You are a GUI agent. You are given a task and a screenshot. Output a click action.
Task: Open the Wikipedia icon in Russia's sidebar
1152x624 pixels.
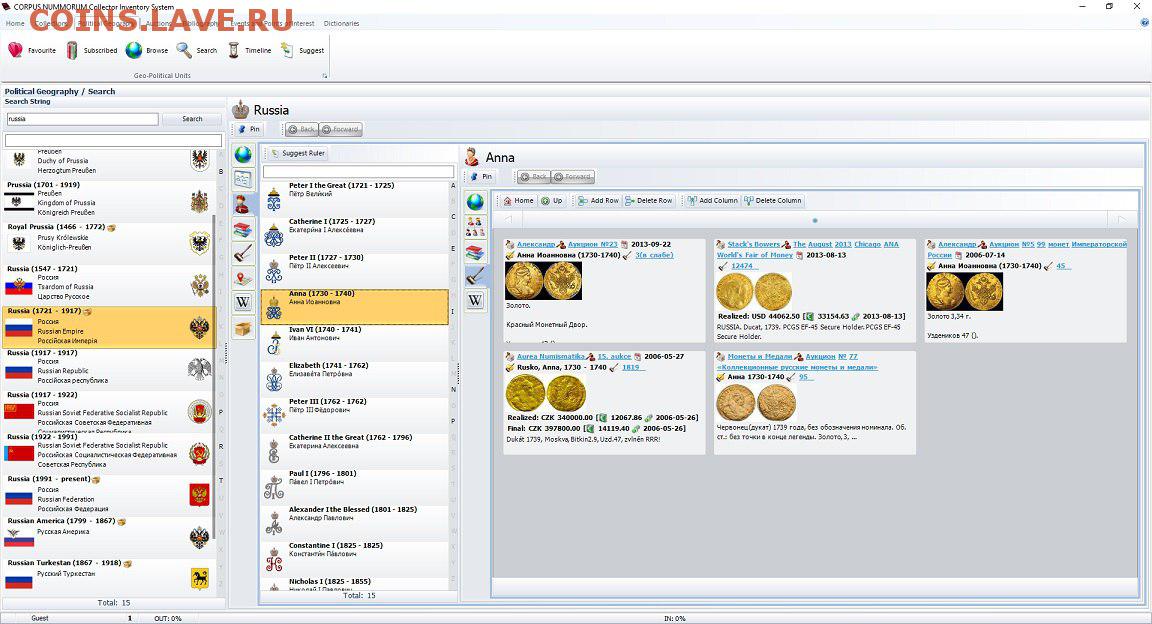coord(243,302)
